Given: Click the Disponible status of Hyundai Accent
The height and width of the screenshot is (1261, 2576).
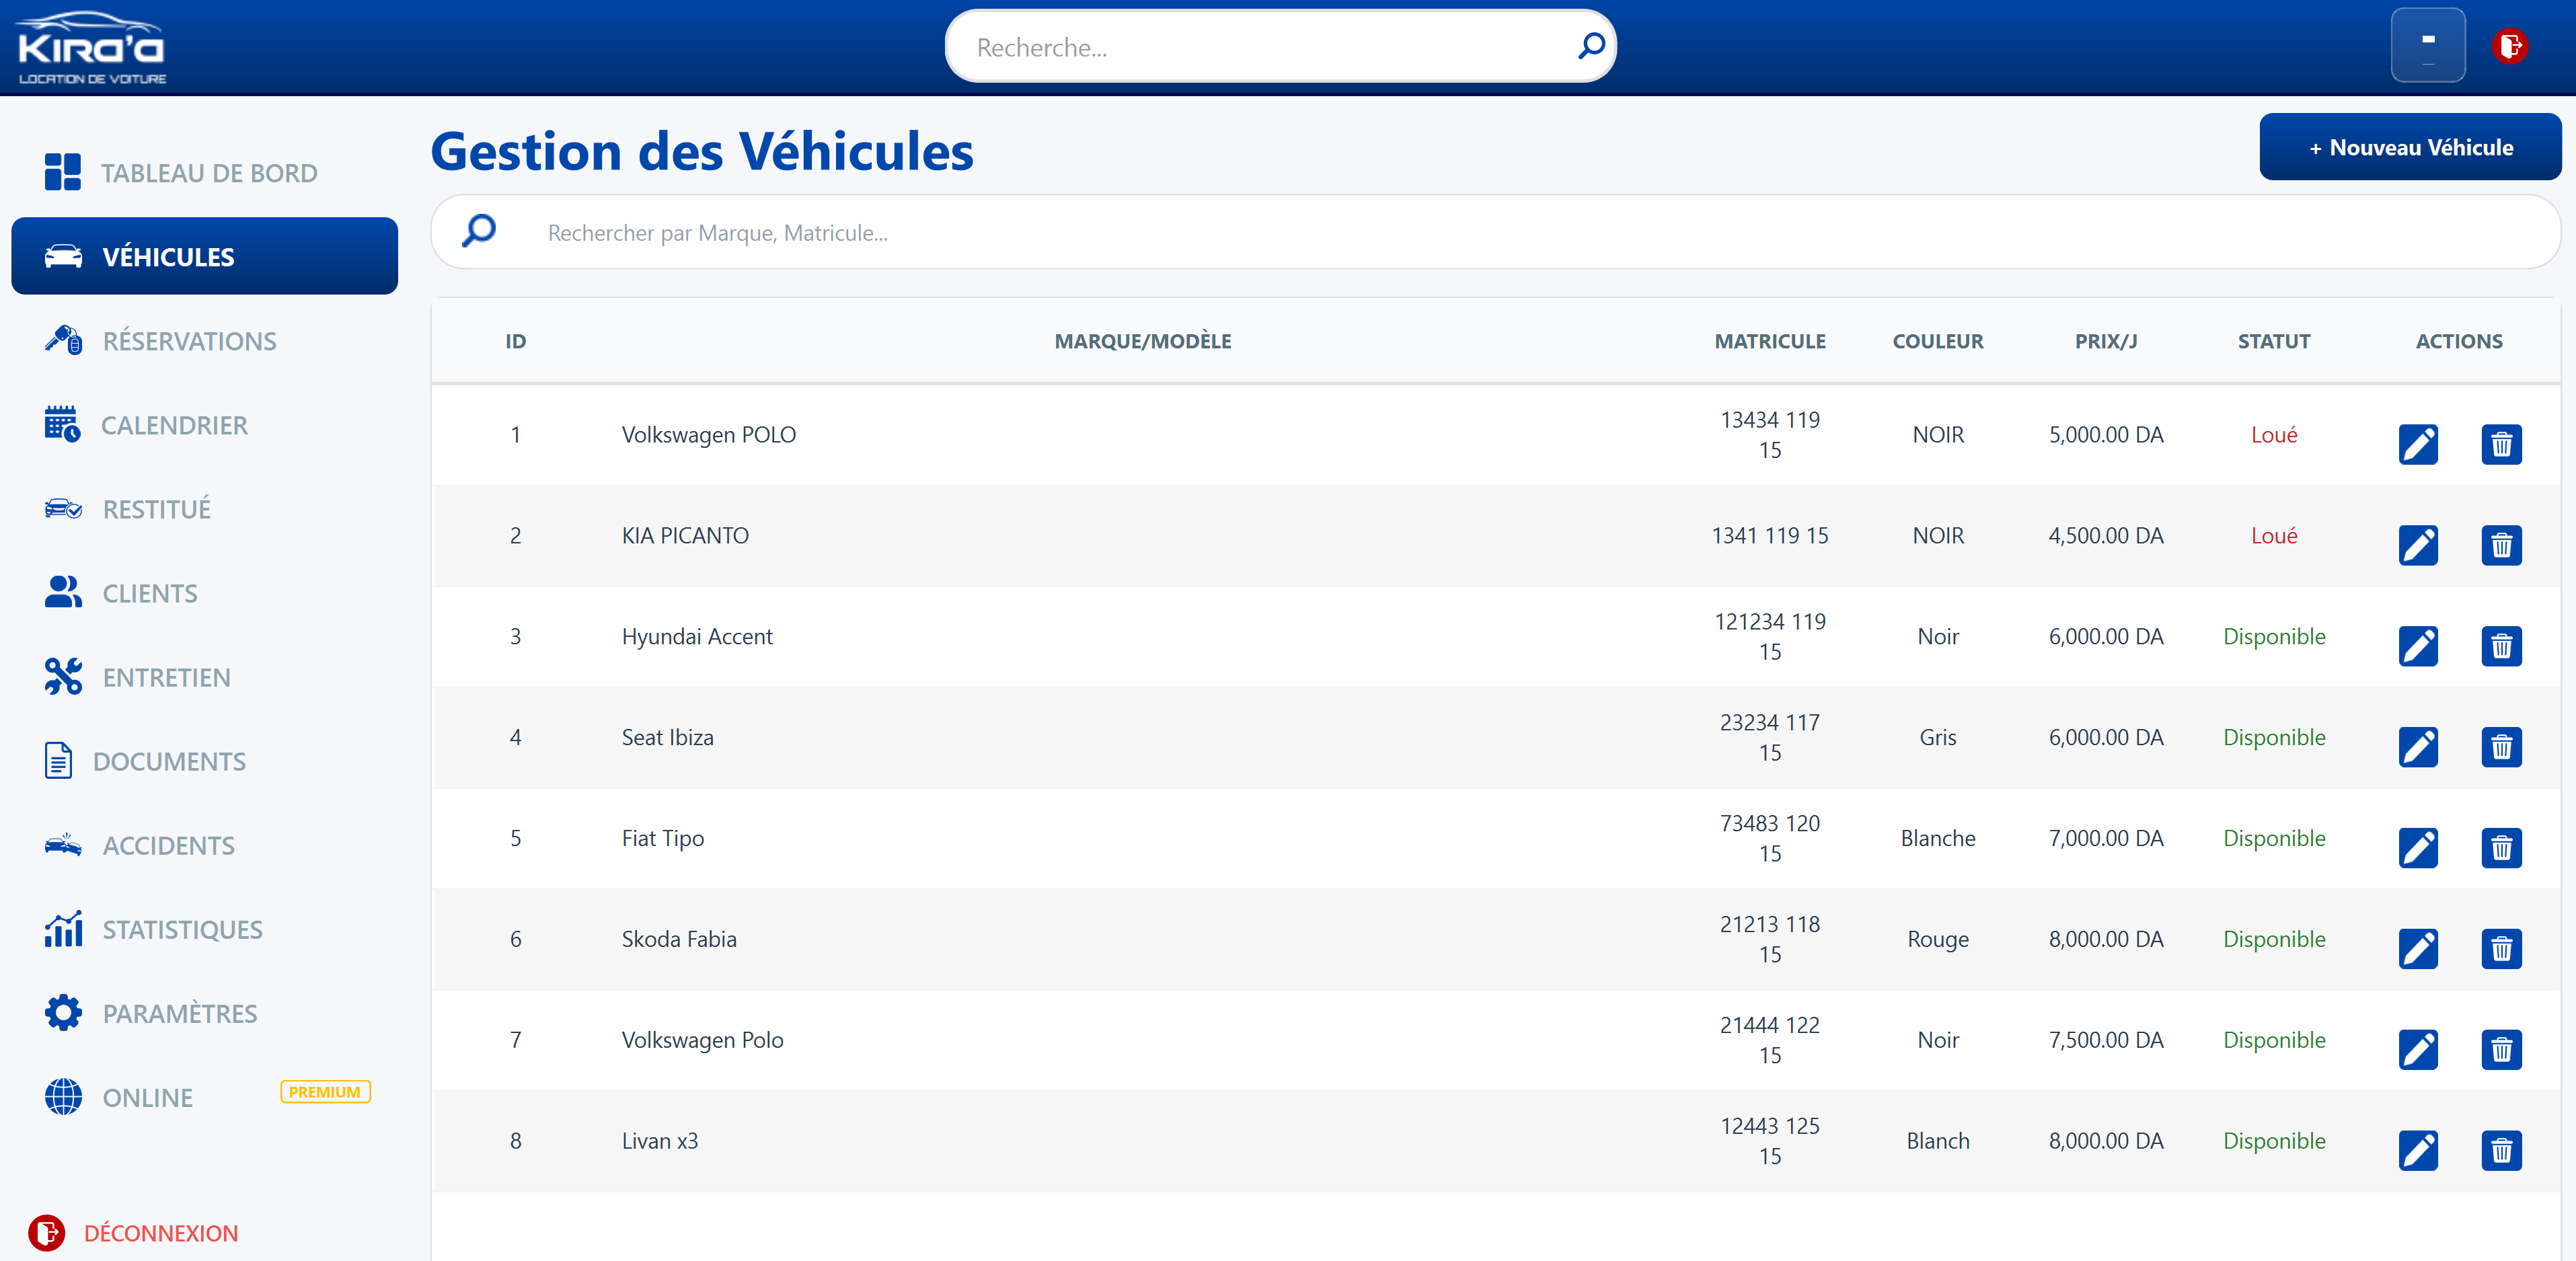Looking at the screenshot, I should [x=2274, y=636].
